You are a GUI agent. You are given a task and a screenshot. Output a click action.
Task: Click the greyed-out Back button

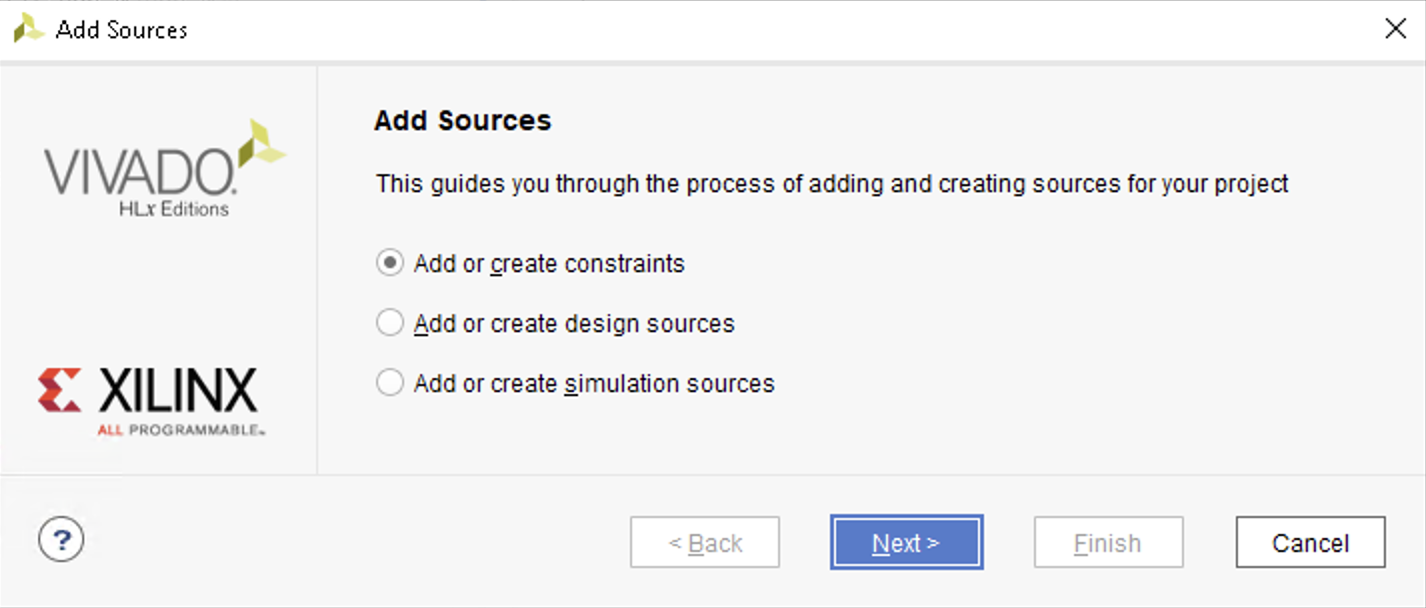coord(705,543)
